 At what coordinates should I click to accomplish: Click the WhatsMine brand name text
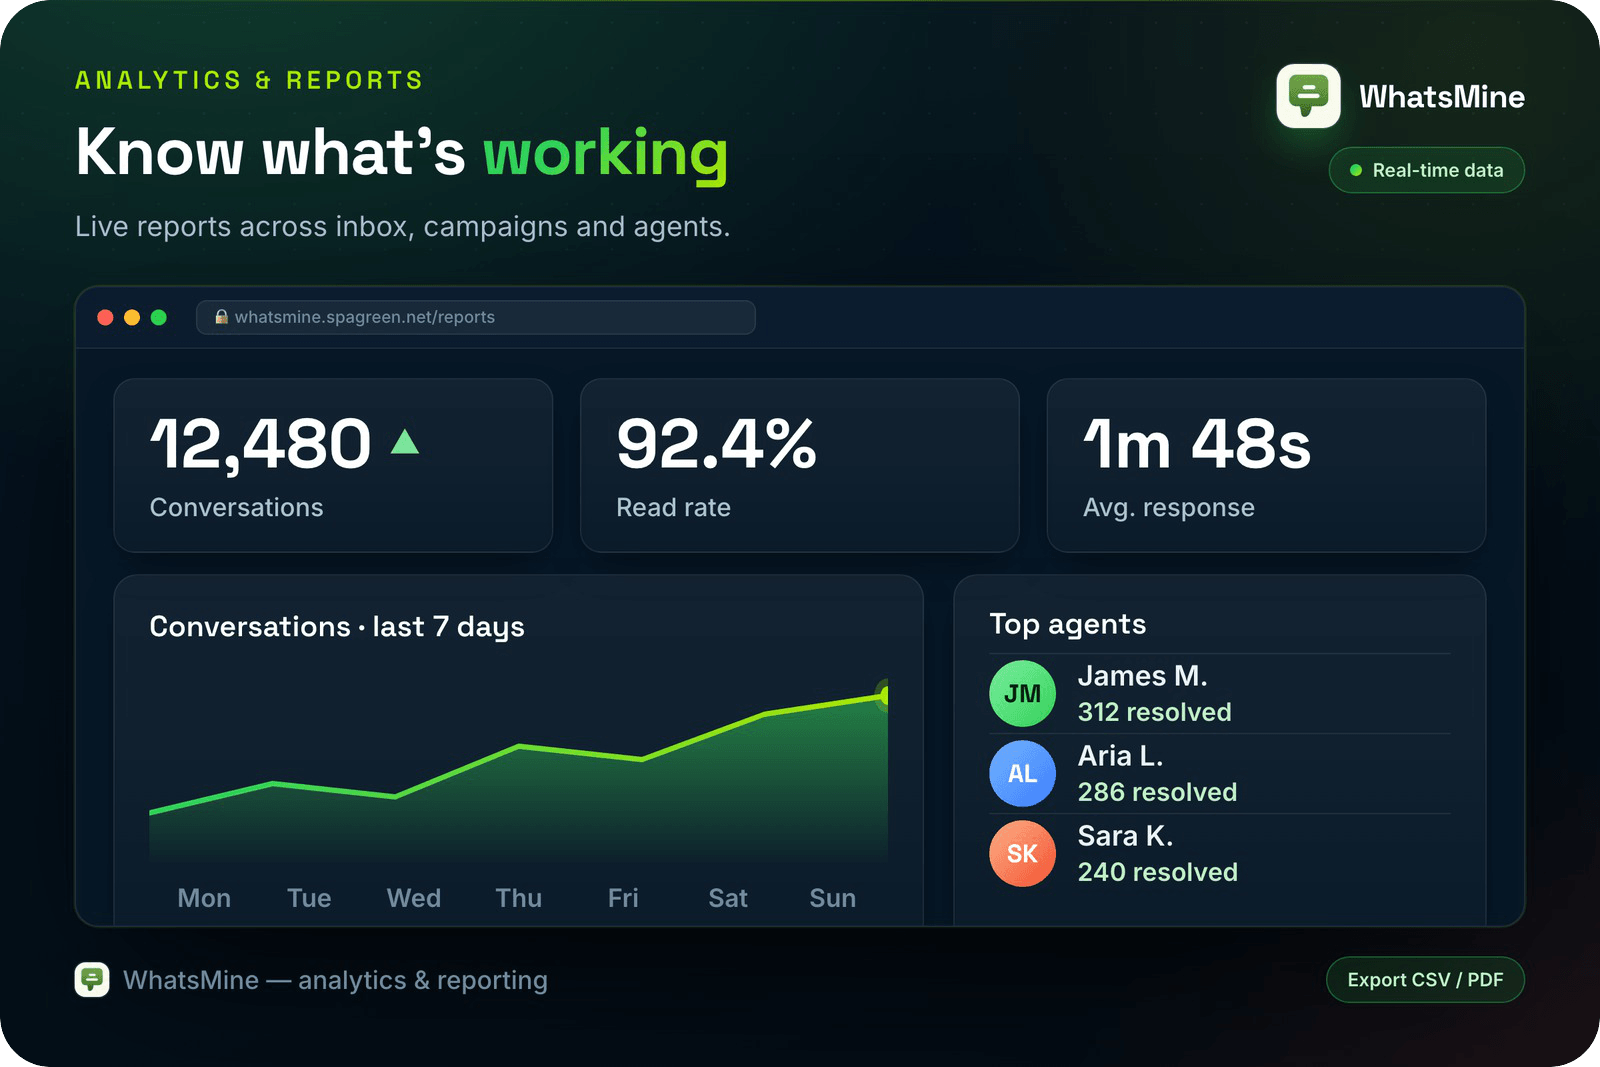click(1442, 97)
